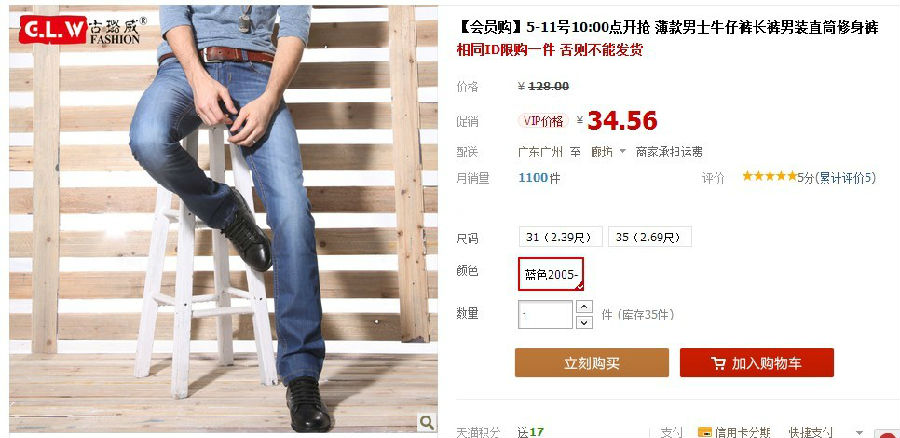
Task: Click the 立刻购买 buy now button
Action: 592,363
